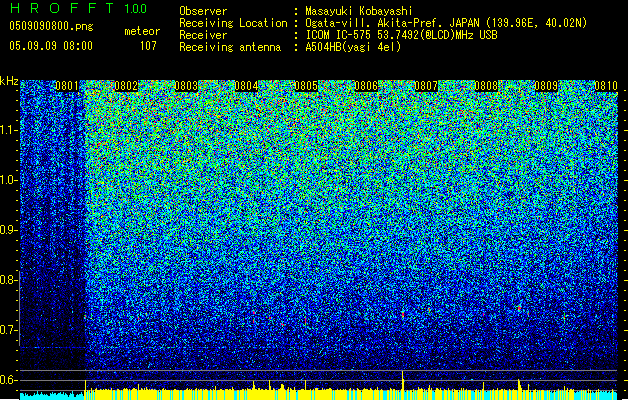Click the Observer label
This screenshot has width=629, height=400.
[x=203, y=11]
